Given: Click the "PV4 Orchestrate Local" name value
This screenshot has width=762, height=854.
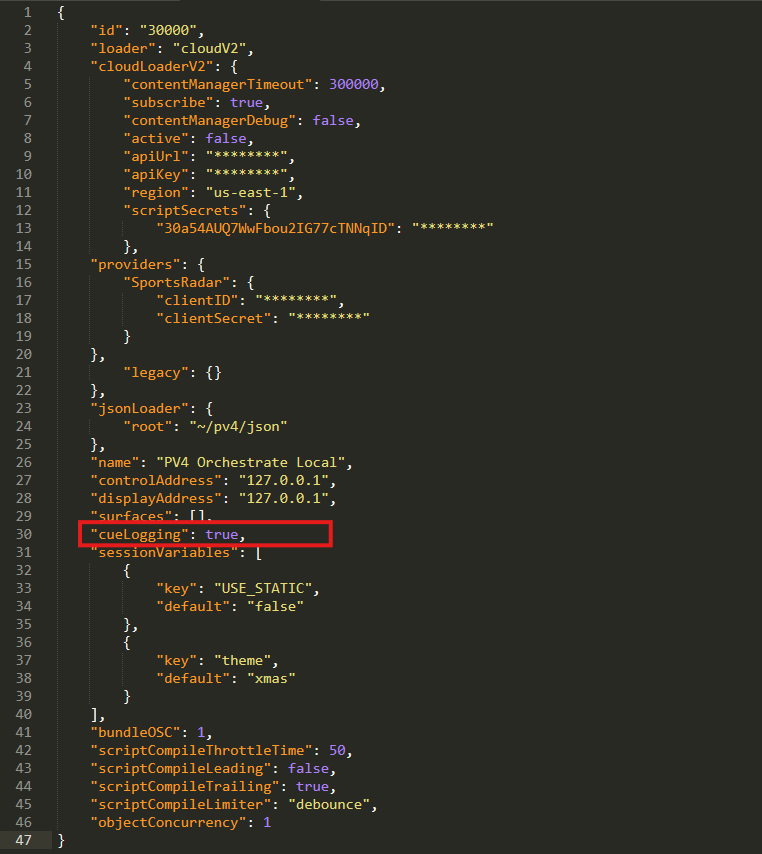Looking at the screenshot, I should point(251,462).
